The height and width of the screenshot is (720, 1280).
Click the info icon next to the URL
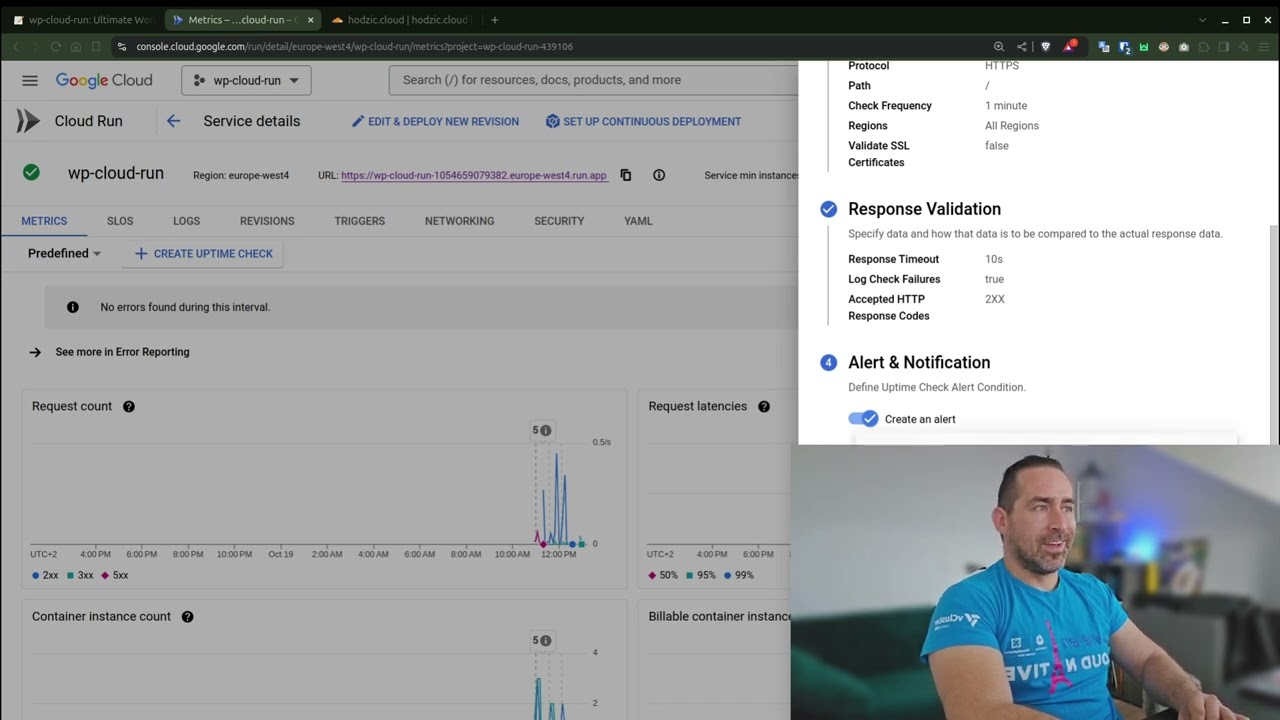pos(659,175)
